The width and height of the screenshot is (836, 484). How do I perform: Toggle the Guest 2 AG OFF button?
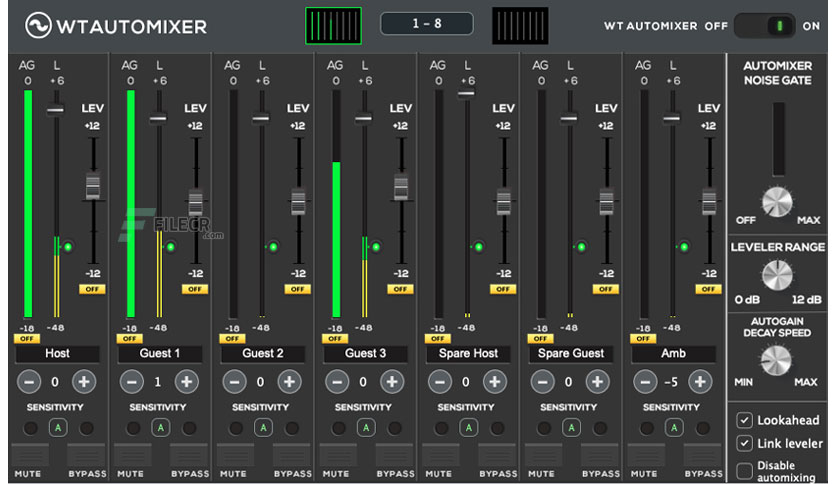(x=232, y=338)
